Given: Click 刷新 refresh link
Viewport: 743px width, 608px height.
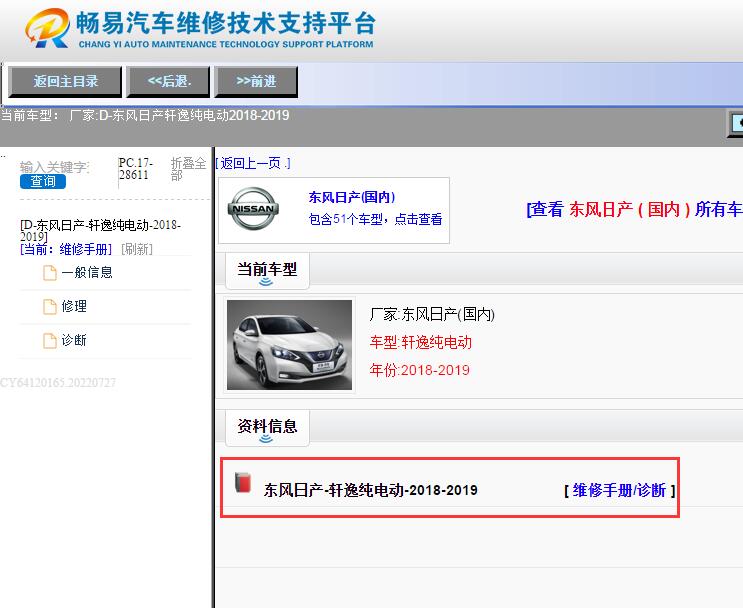Looking at the screenshot, I should [x=137, y=249].
